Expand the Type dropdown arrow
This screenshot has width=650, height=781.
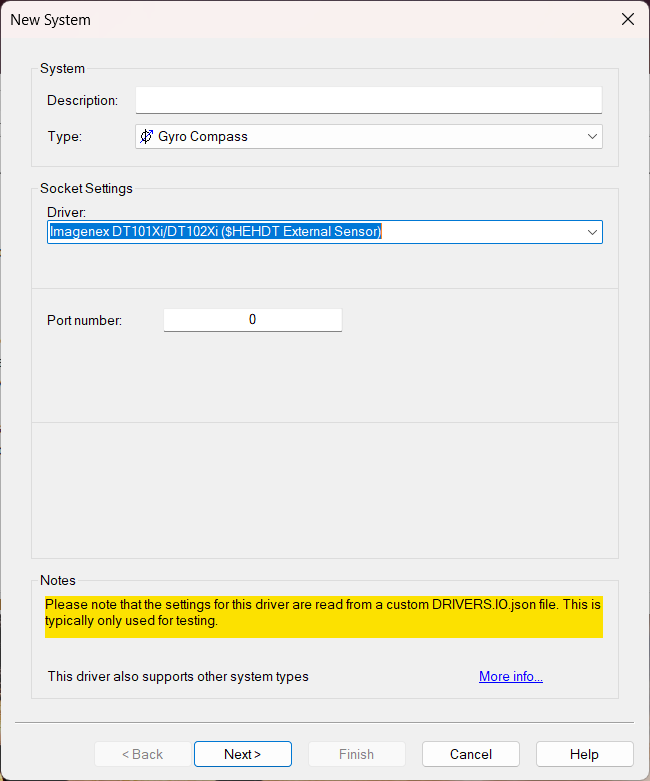[x=592, y=136]
